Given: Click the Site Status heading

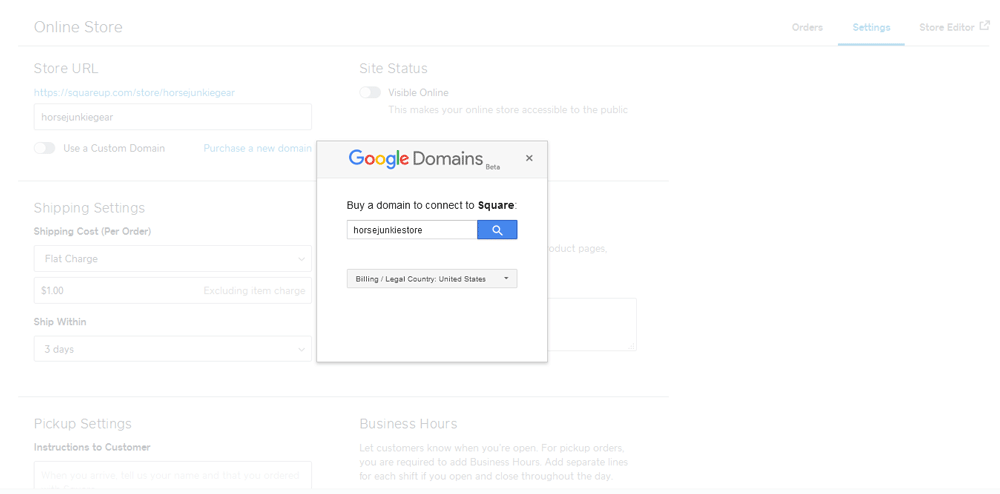Looking at the screenshot, I should coord(393,68).
